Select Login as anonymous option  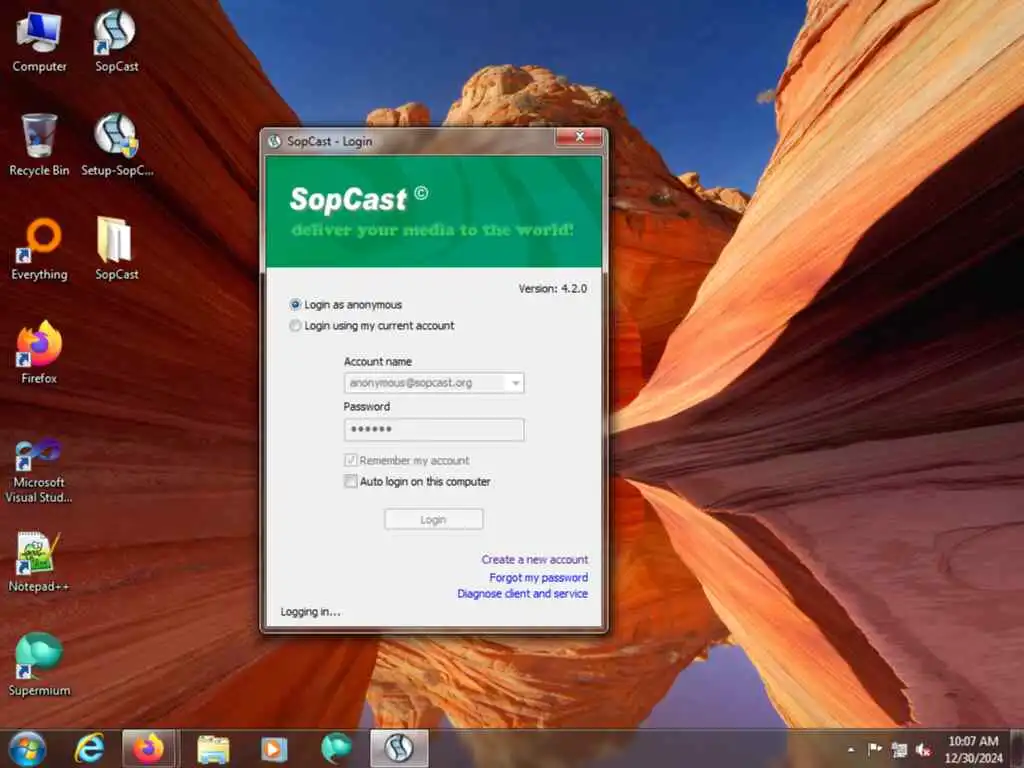coord(346,305)
